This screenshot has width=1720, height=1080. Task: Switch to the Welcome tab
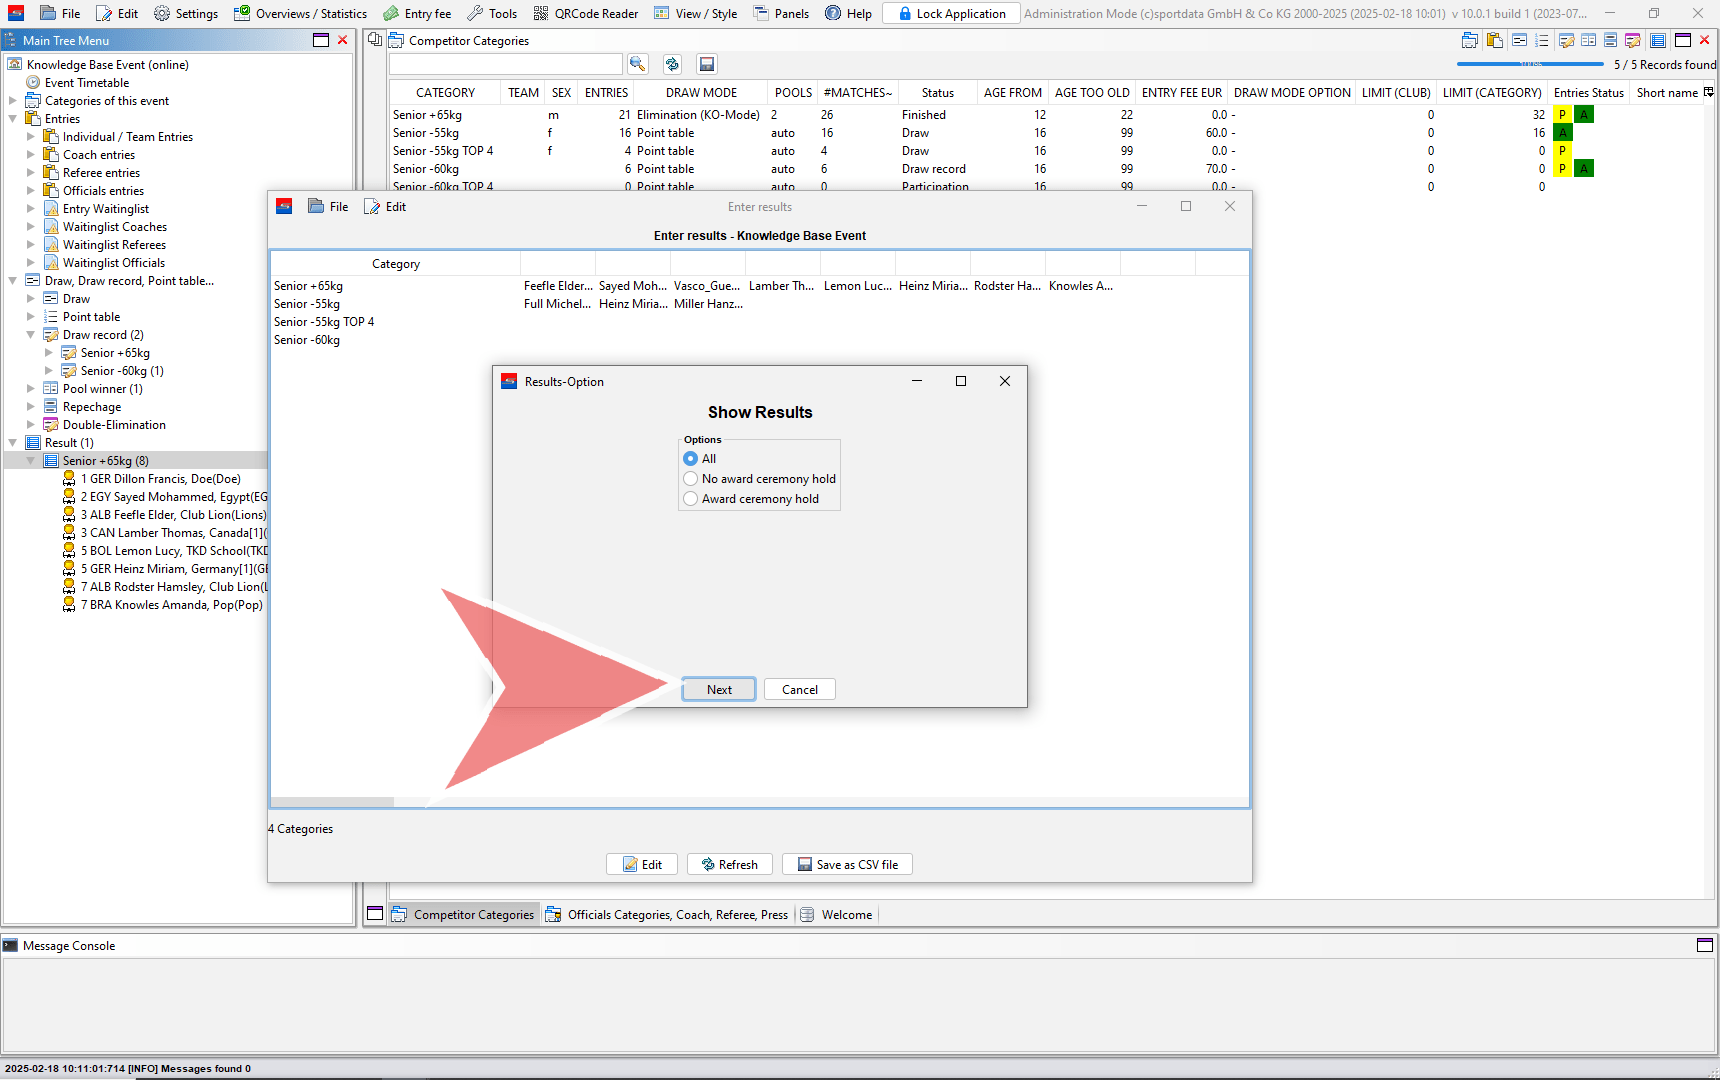pyautogui.click(x=846, y=914)
